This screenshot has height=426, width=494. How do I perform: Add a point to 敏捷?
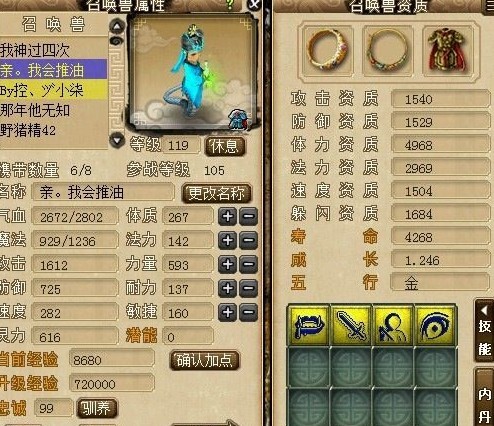[x=228, y=312]
